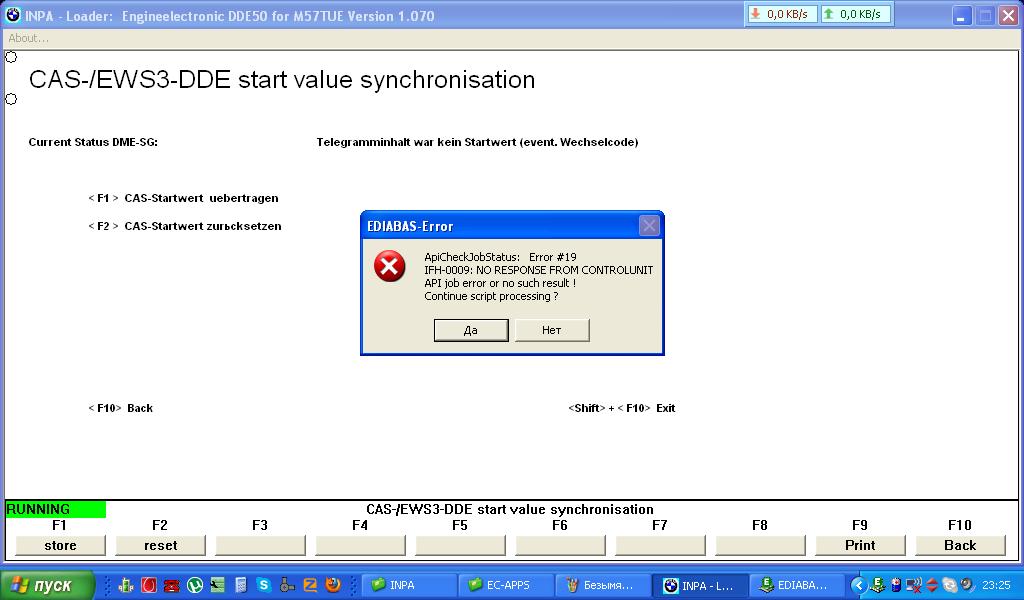Image resolution: width=1024 pixels, height=600 pixels.
Task: Open the green robot quick launch icon
Action: [126, 585]
